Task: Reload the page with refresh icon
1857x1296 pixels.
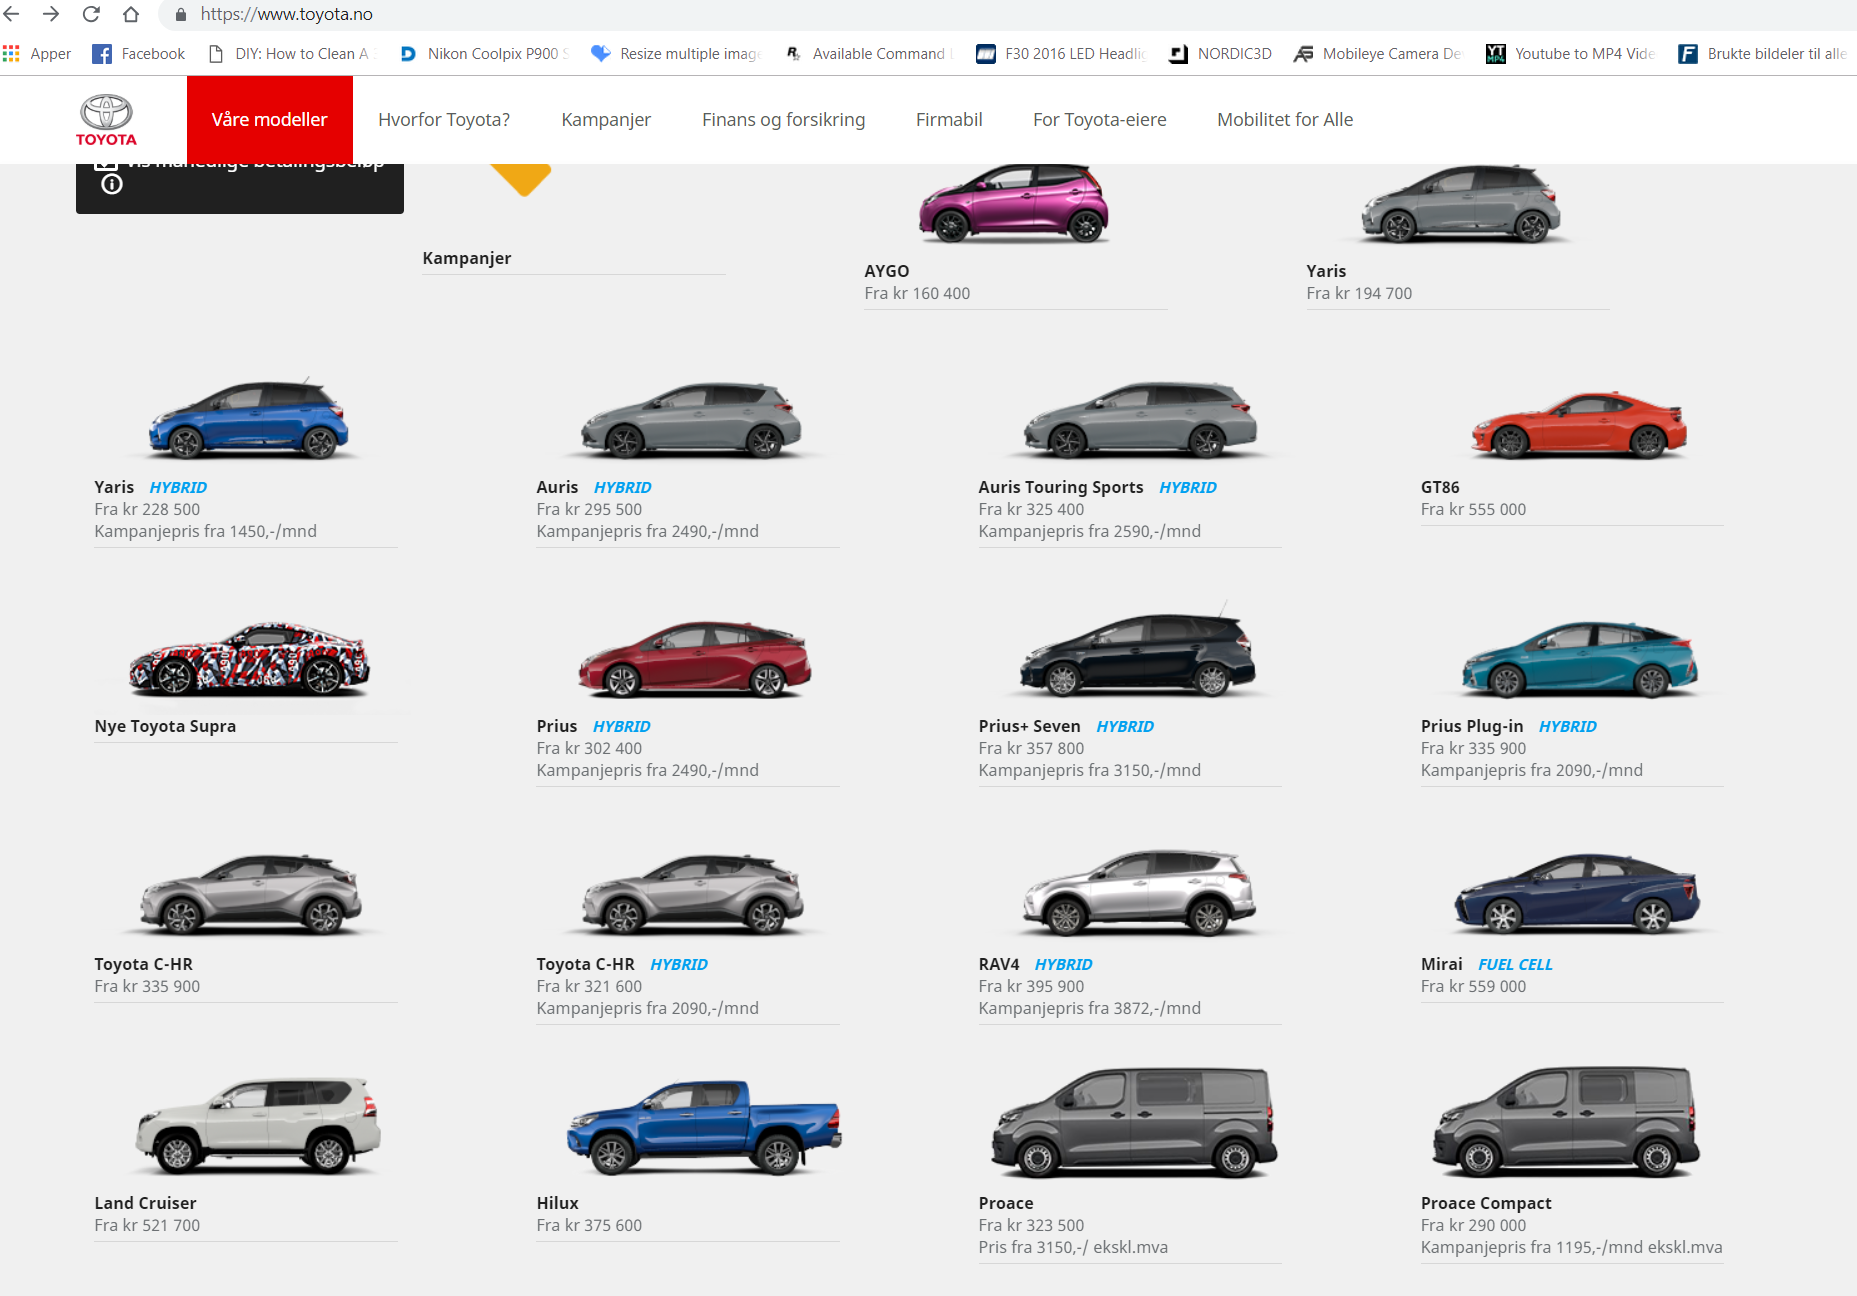Action: (x=91, y=14)
